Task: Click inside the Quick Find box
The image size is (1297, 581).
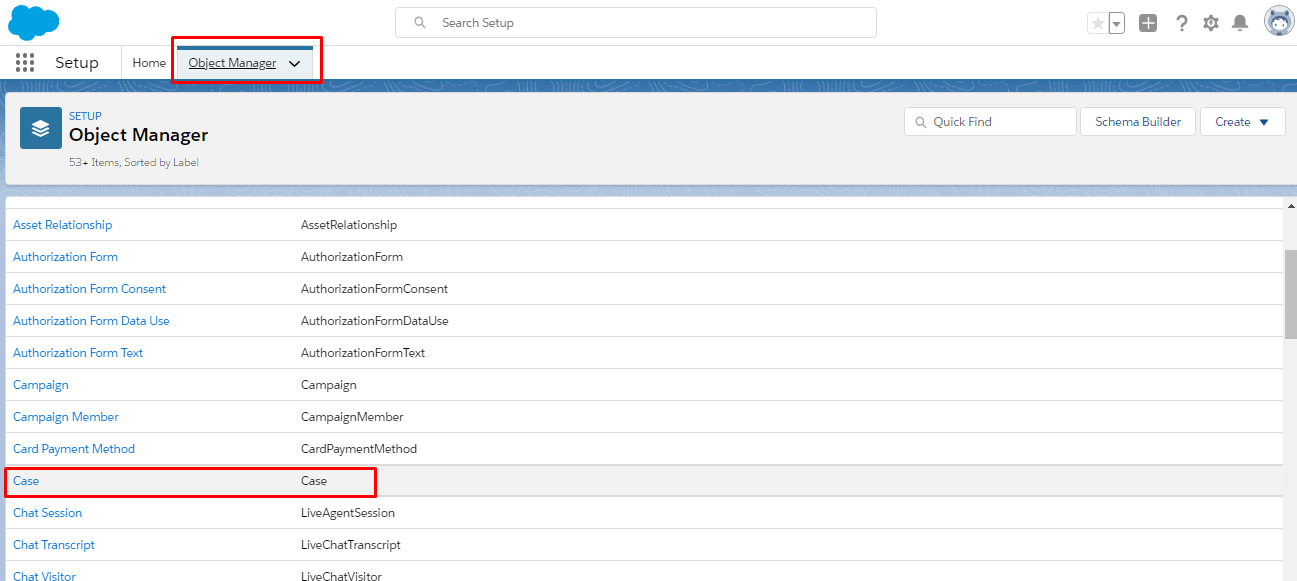Action: 990,122
